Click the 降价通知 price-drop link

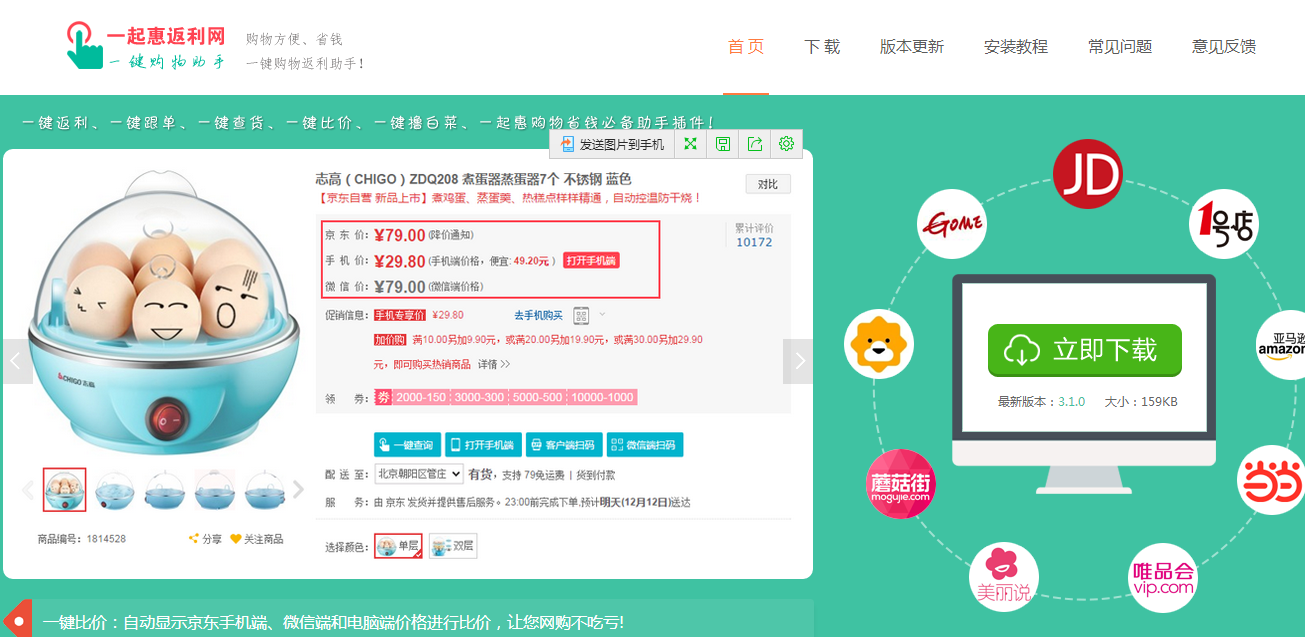pos(451,235)
